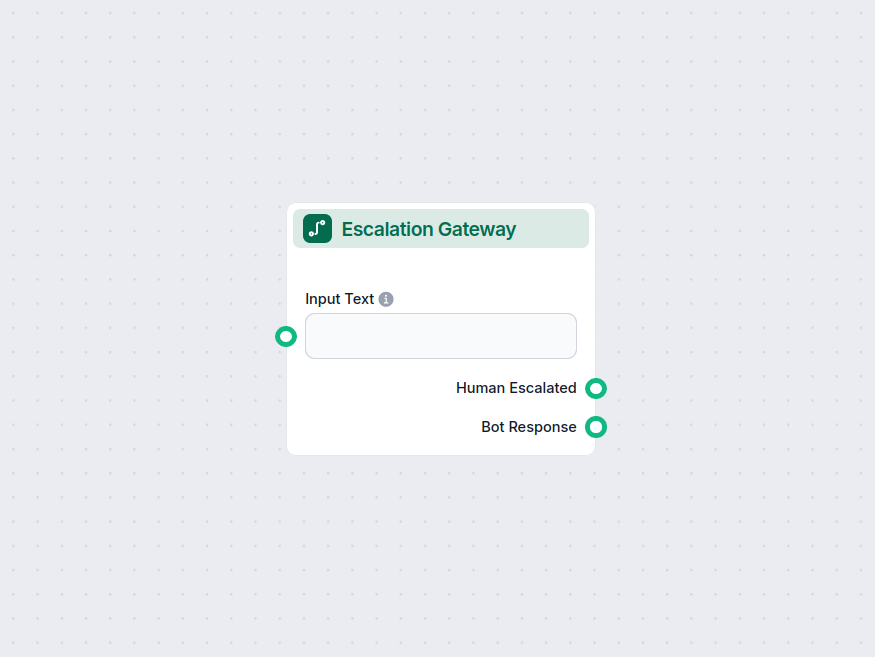Click the Escalation Gateway title text
This screenshot has height=657, width=875.
tap(428, 229)
